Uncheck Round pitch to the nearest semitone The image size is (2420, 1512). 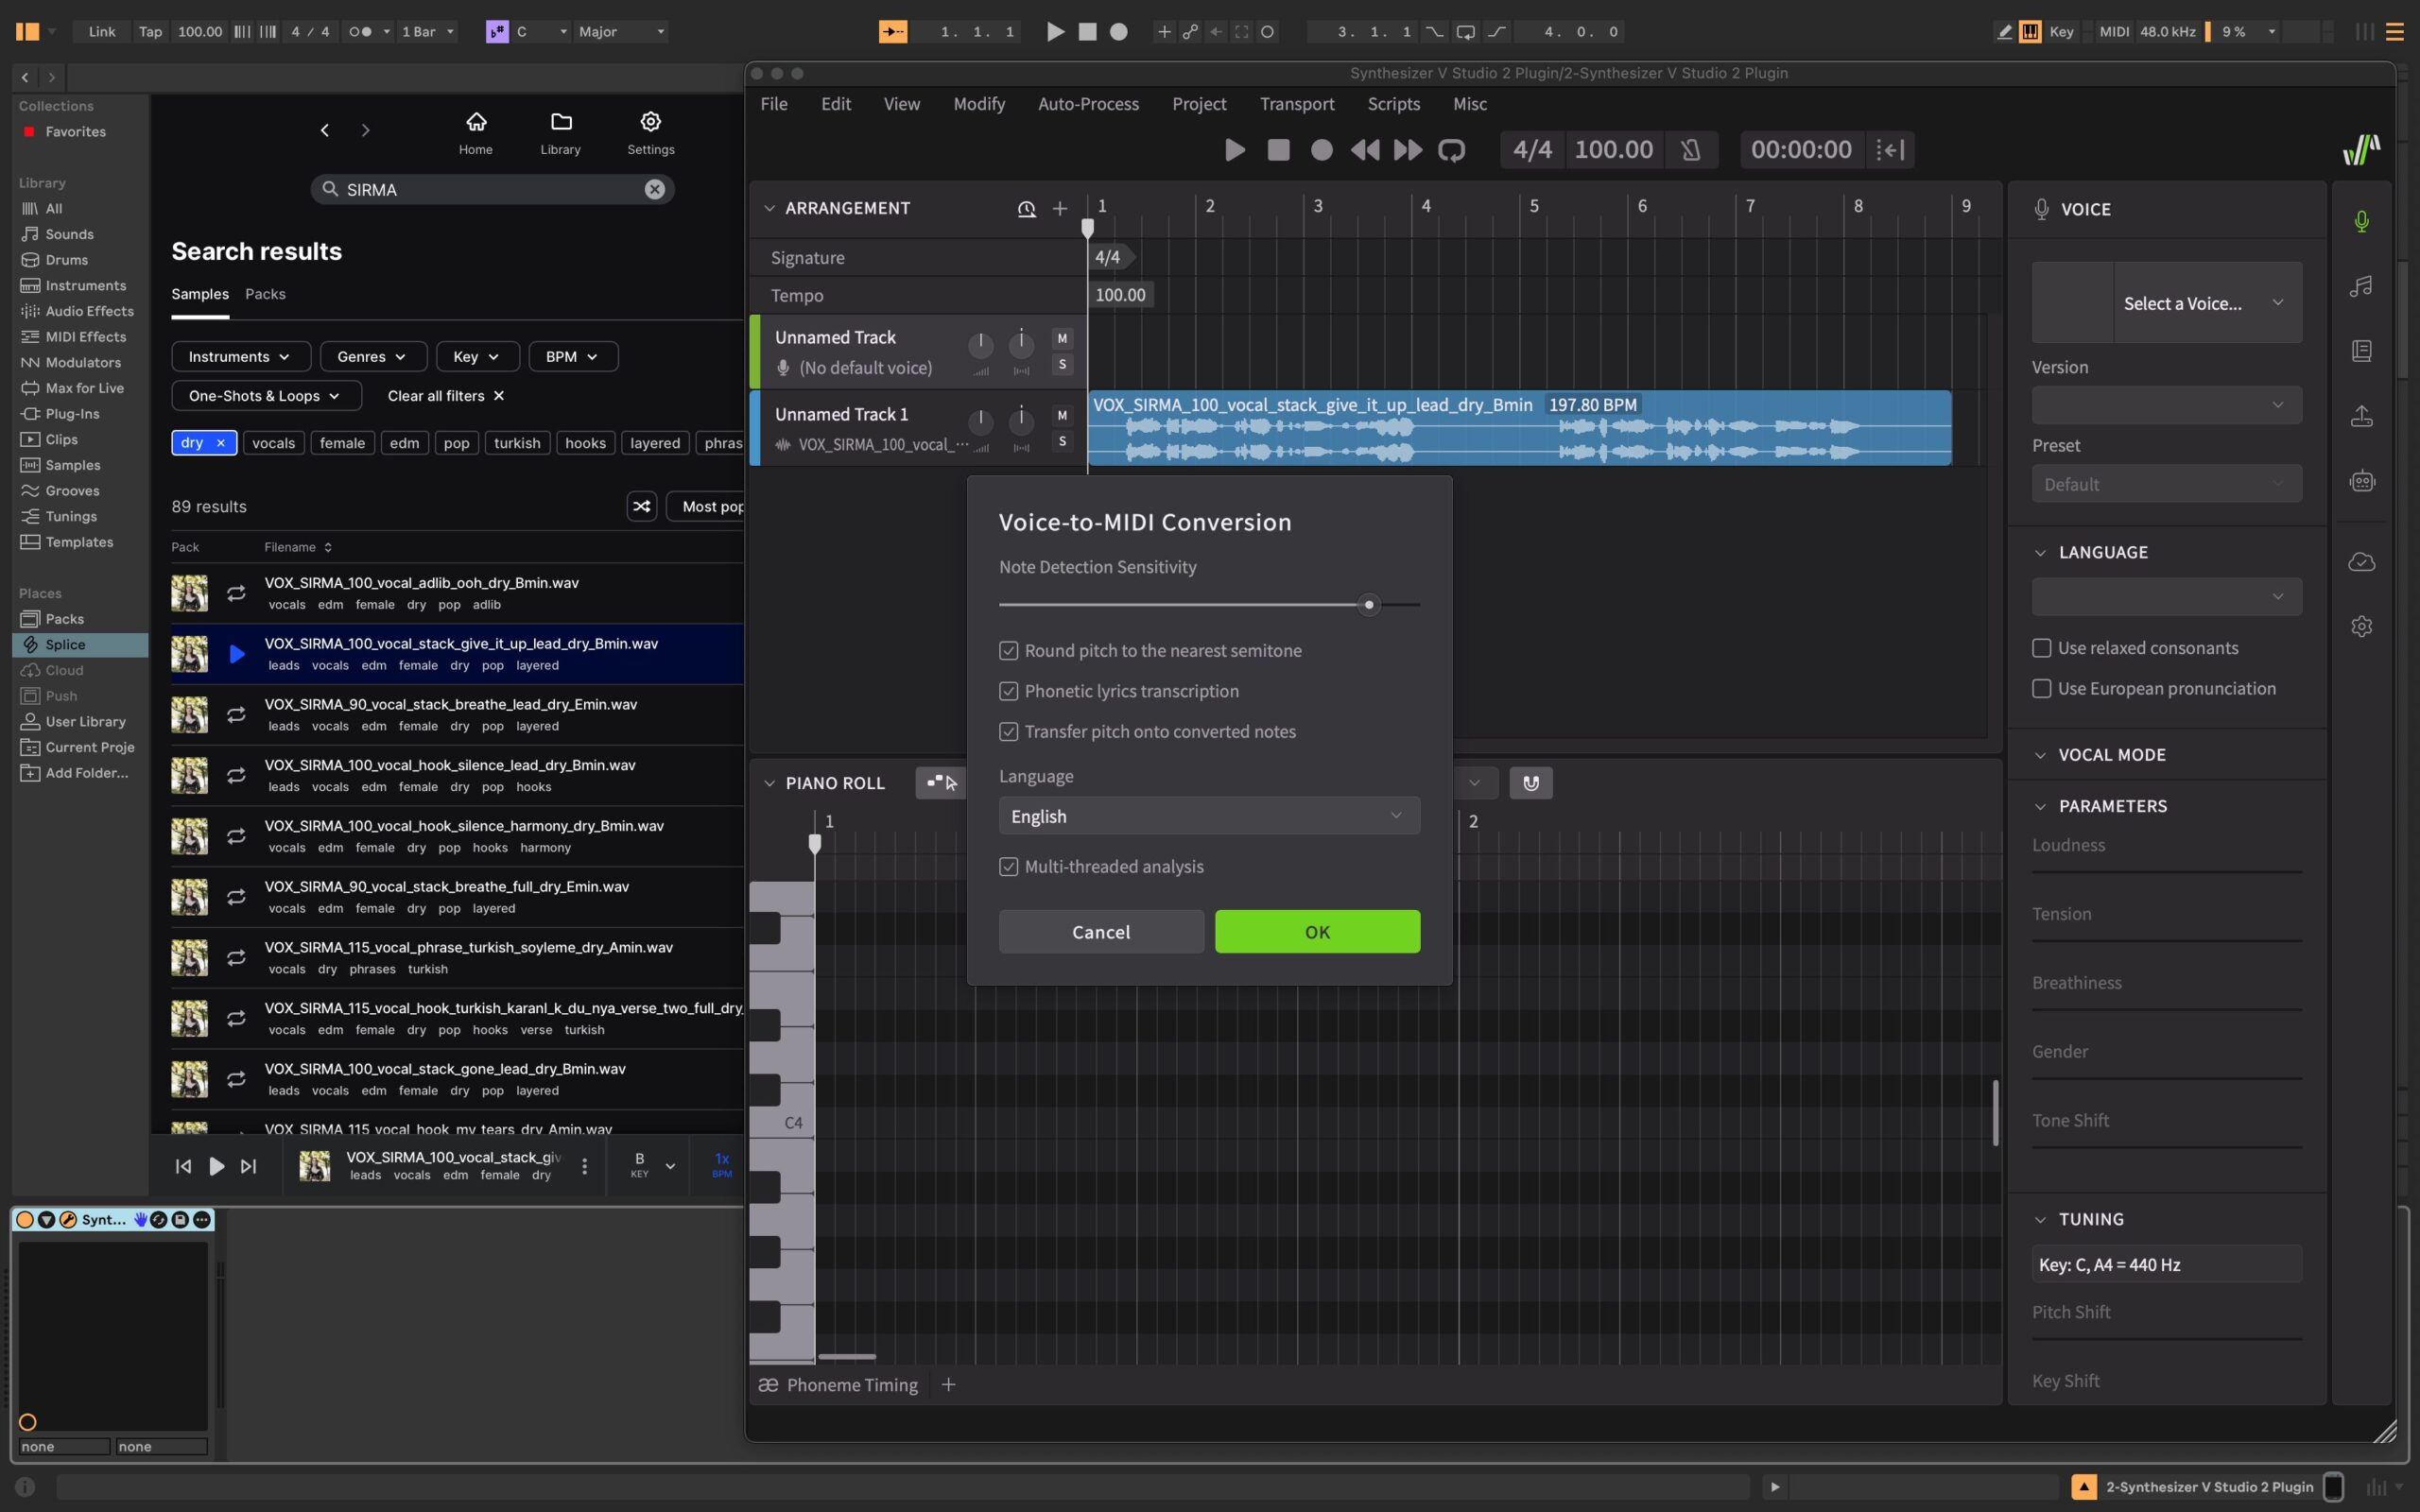click(1008, 651)
